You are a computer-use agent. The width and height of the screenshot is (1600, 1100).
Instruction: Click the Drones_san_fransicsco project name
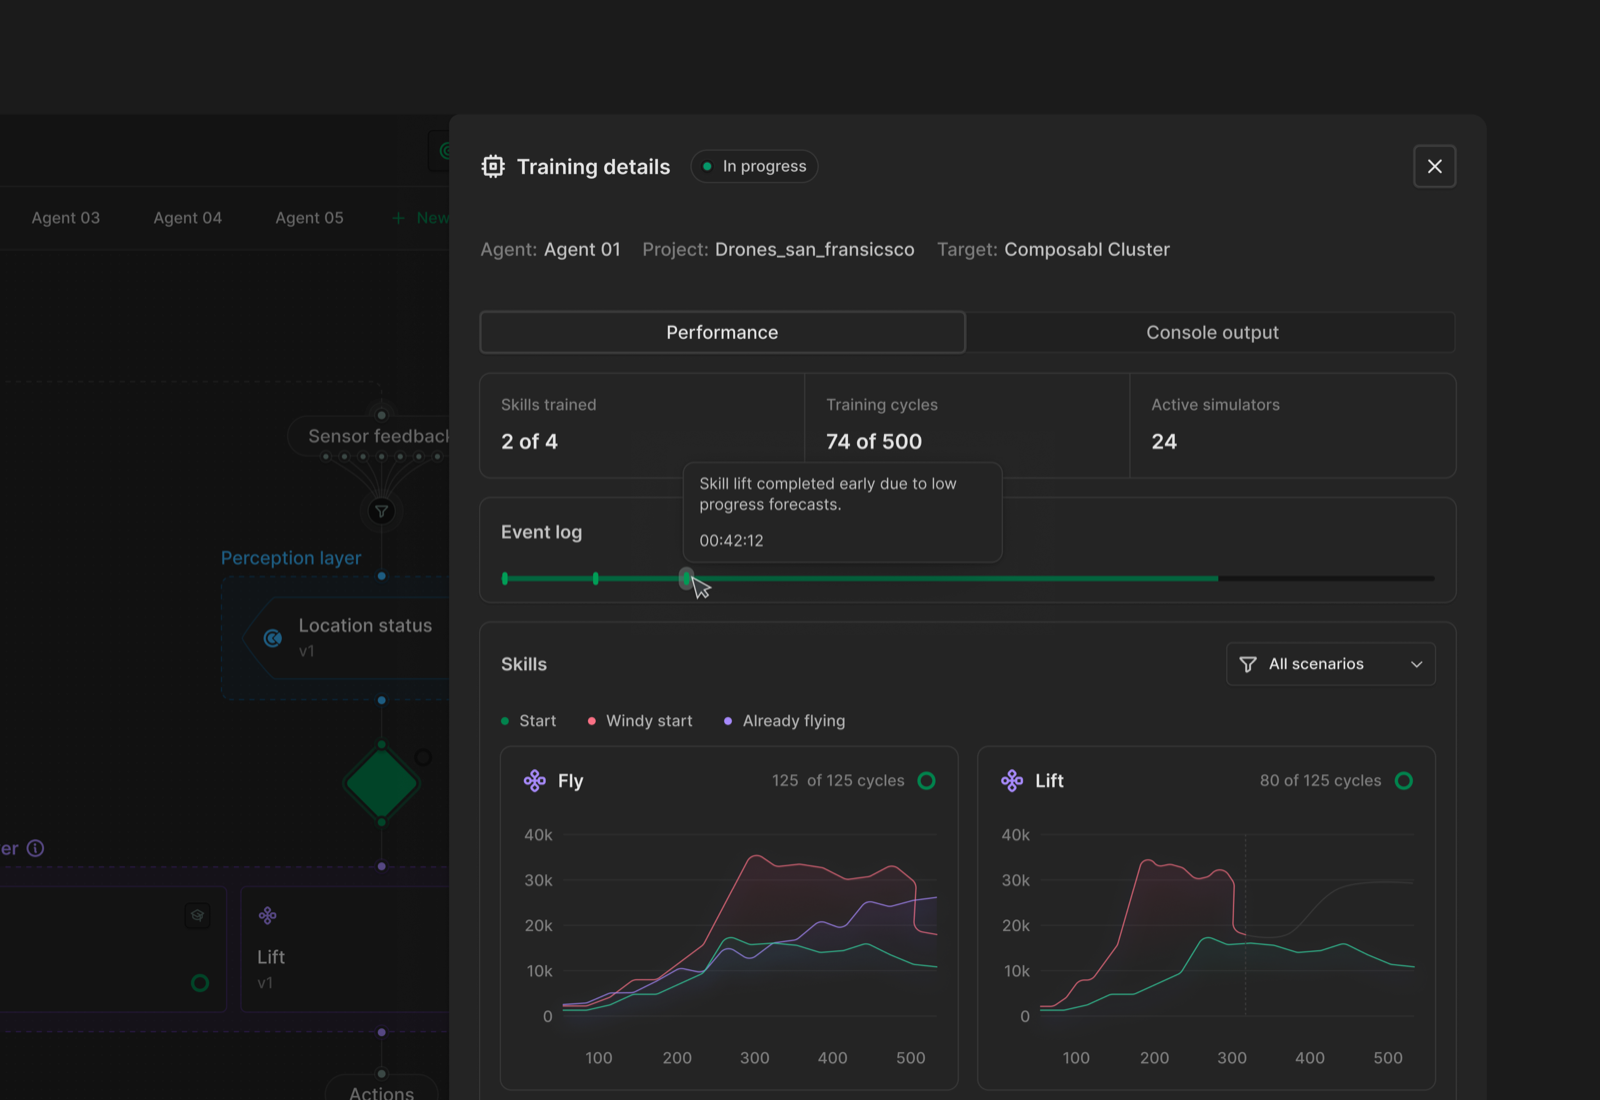point(814,249)
